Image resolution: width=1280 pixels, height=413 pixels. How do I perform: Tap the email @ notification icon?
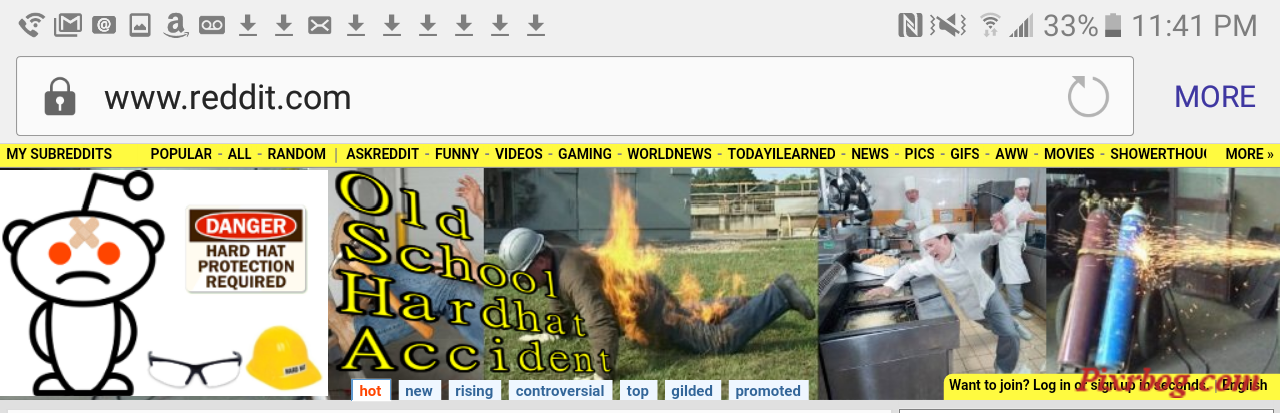click(x=104, y=26)
